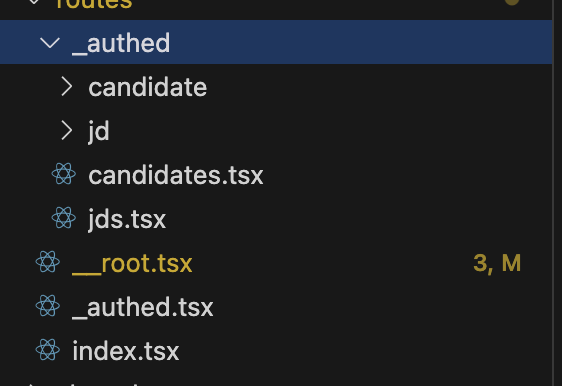The image size is (562, 386).
Task: Click the modified dot on routes folder
Action: pyautogui.click(x=512, y=2)
